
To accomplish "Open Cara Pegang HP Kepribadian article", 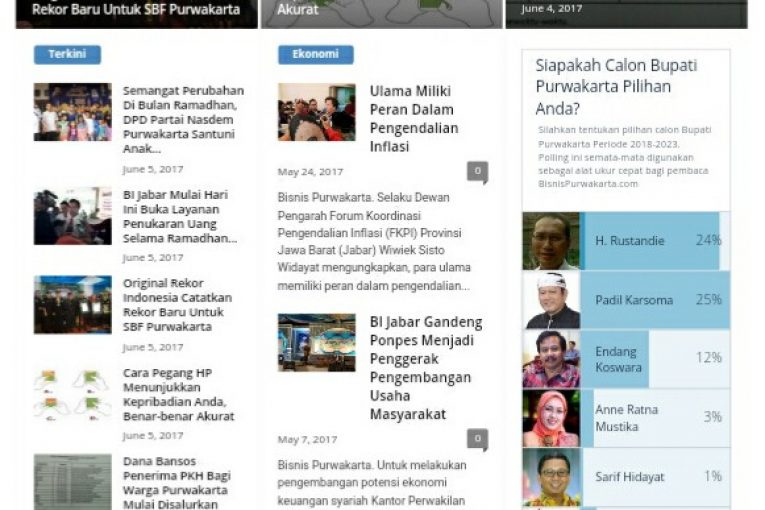I will 178,394.
